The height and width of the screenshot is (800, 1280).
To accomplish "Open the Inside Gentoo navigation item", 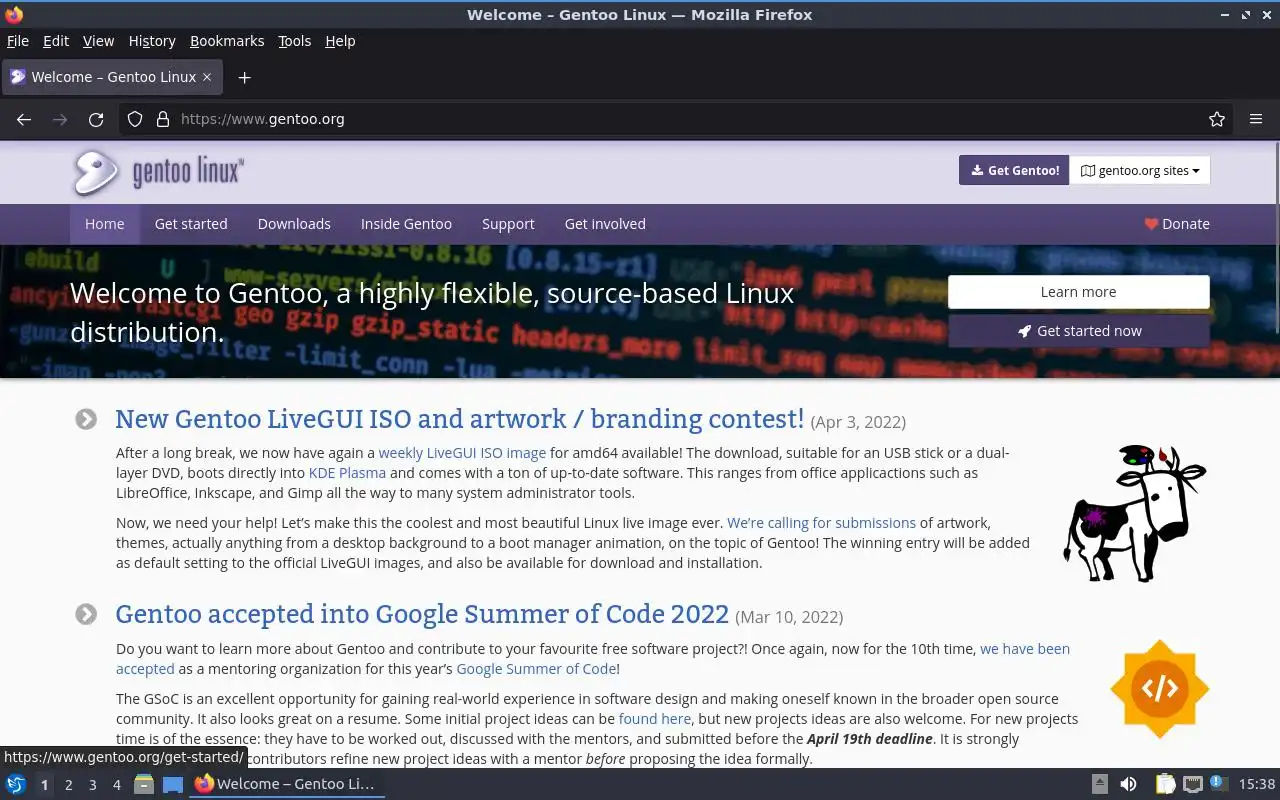I will [406, 224].
